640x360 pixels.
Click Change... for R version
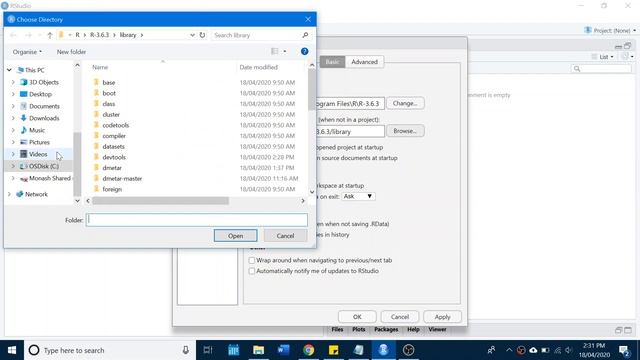(x=405, y=103)
